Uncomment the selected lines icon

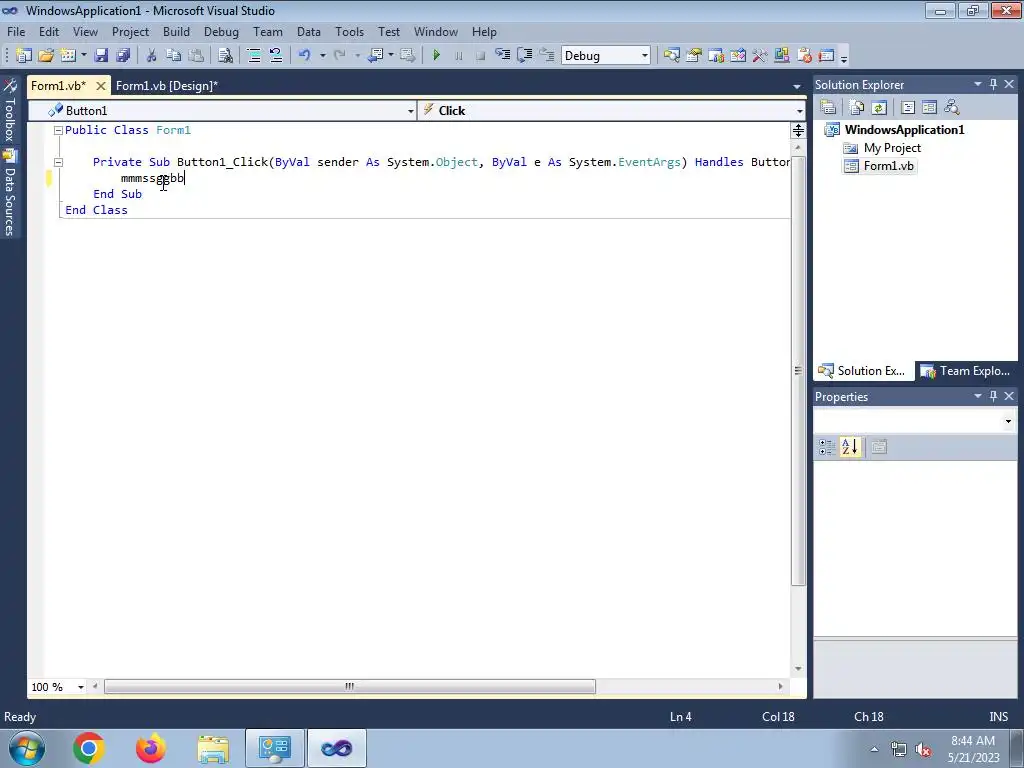276,56
